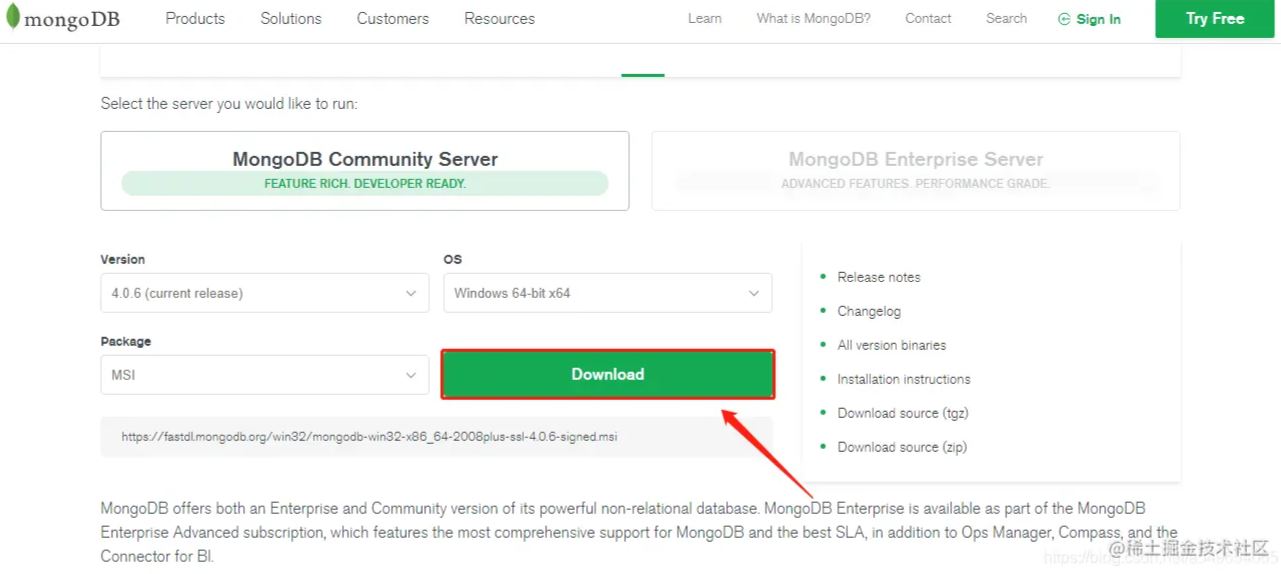Click the green Download button
Viewport: 1281px width, 574px height.
tap(608, 374)
